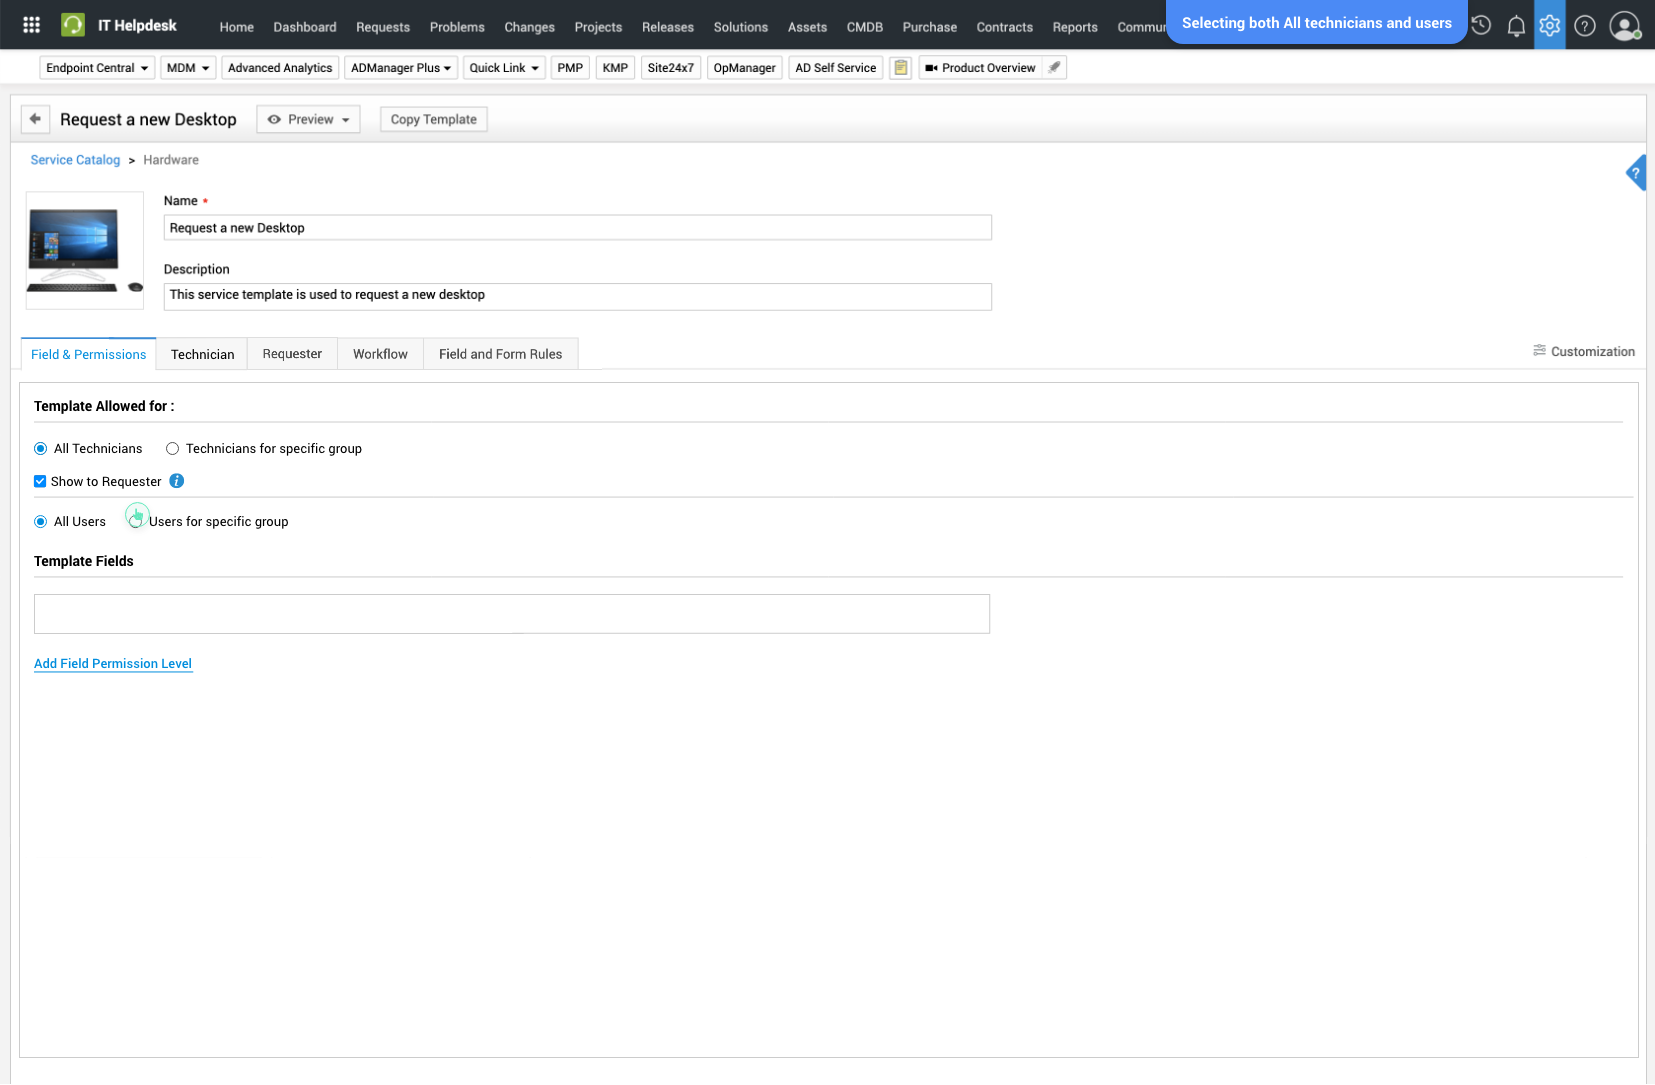Open the Quick Link dropdown
The image size is (1655, 1085).
pos(504,68)
